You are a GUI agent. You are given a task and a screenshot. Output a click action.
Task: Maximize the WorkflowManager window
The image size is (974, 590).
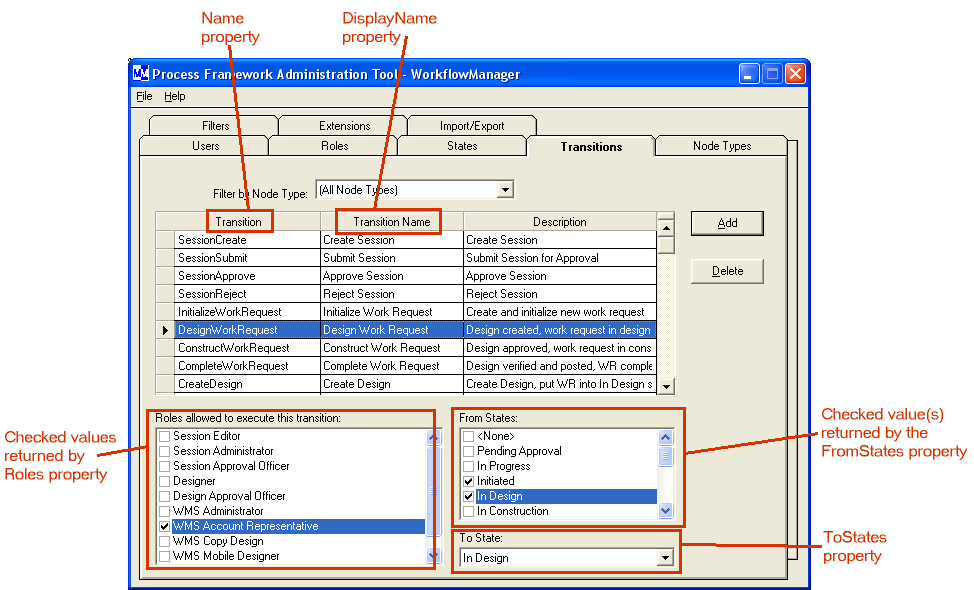[772, 74]
